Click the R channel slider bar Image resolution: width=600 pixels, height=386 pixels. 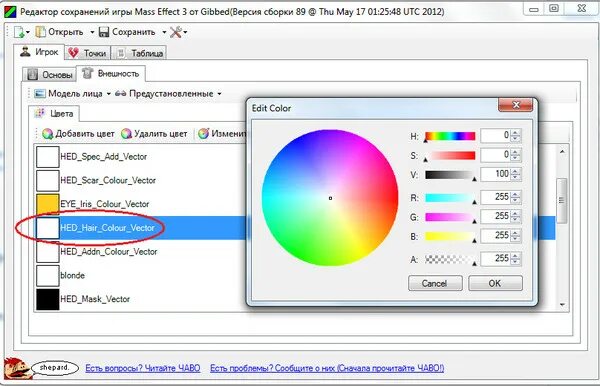[x=450, y=197]
